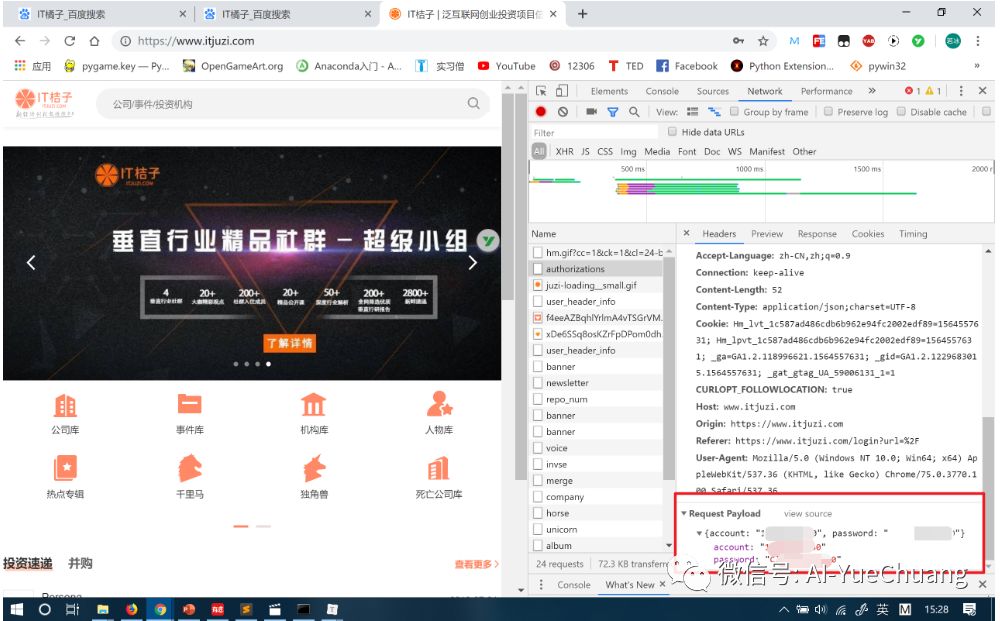Screen dimensions: 1000x621
Task: Collapse the account/password payload object
Action: pos(699,533)
